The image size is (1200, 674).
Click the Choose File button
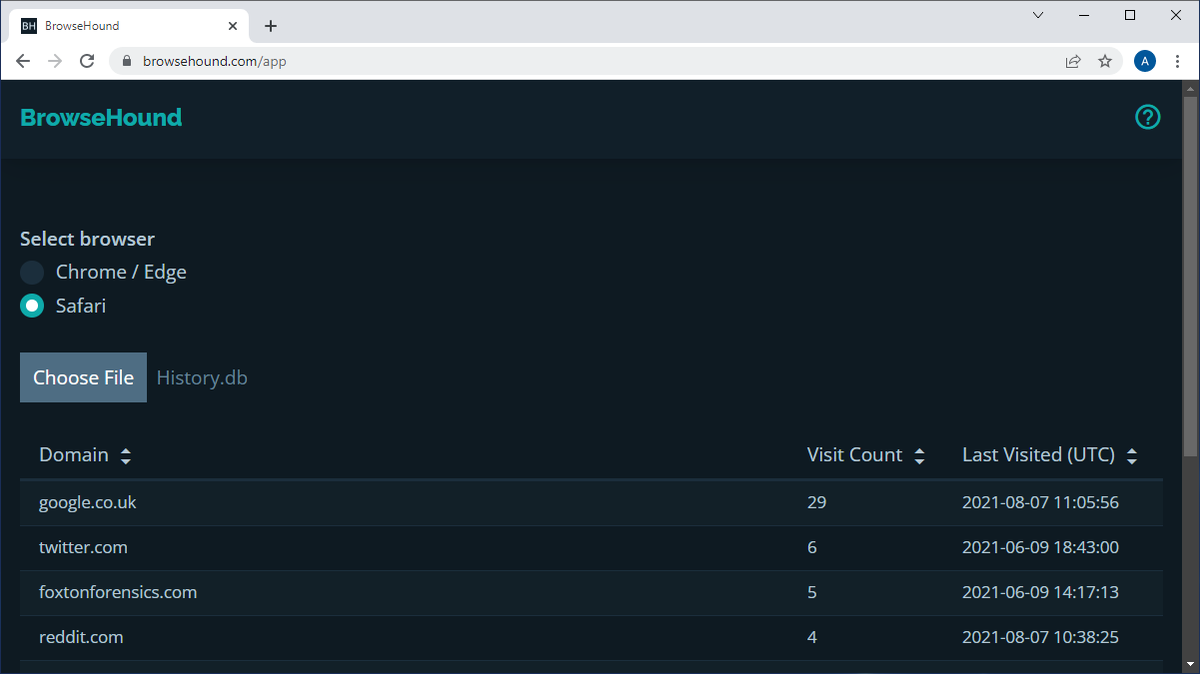click(x=83, y=377)
